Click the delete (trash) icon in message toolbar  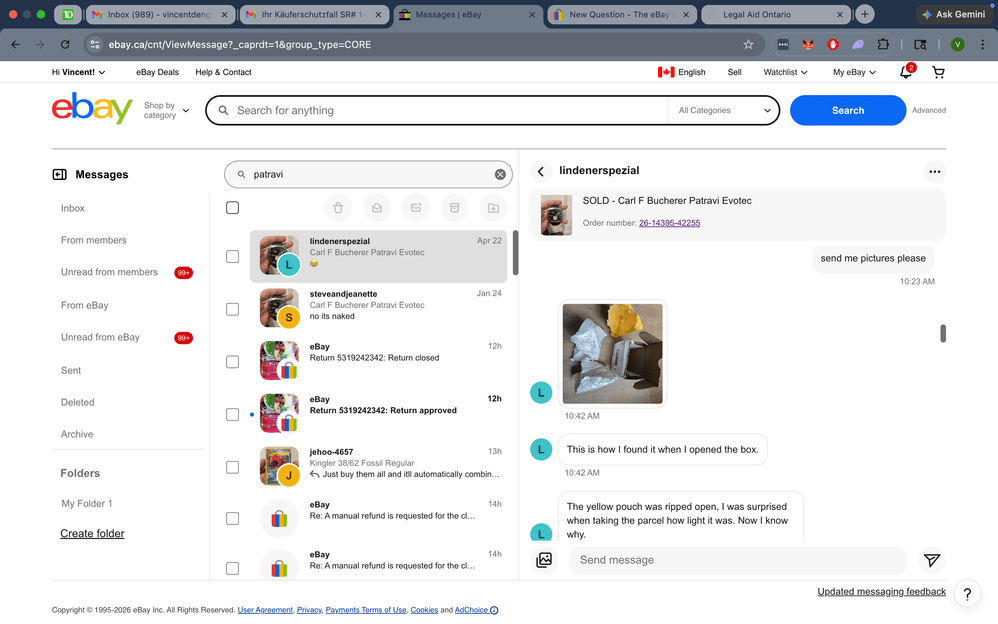(x=338, y=208)
